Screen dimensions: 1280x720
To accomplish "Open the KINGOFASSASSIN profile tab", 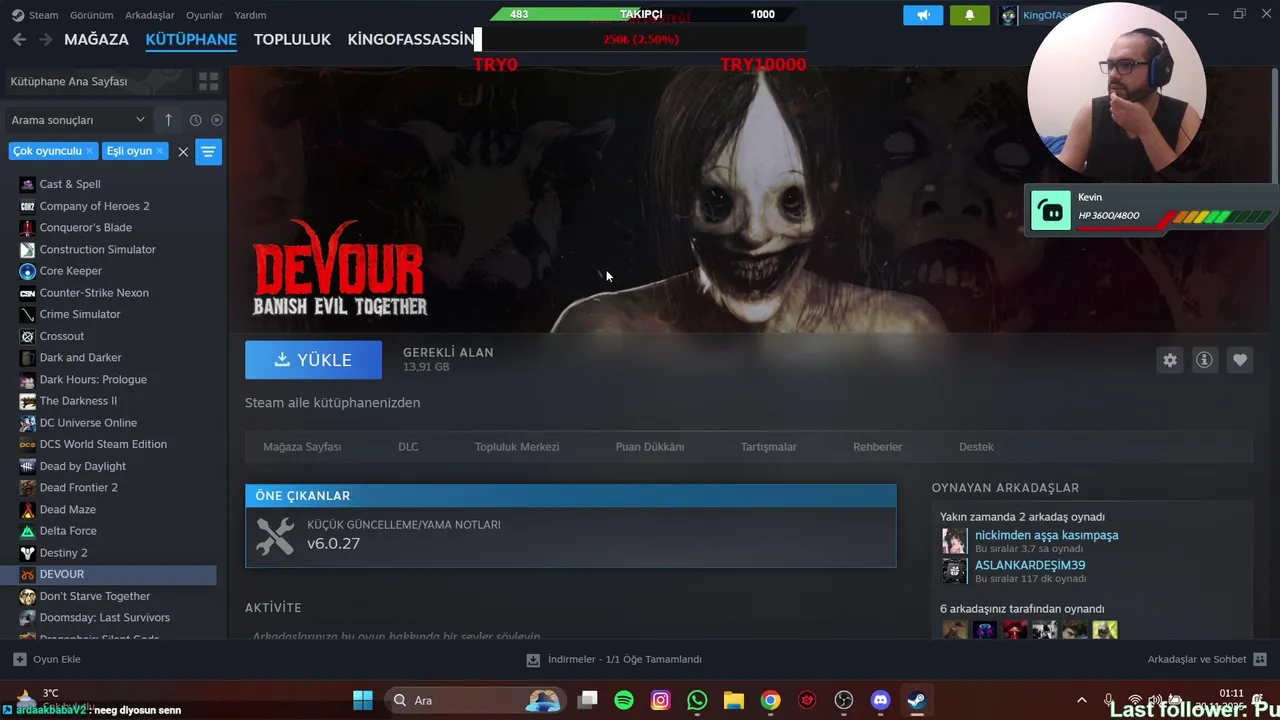I will [x=410, y=39].
